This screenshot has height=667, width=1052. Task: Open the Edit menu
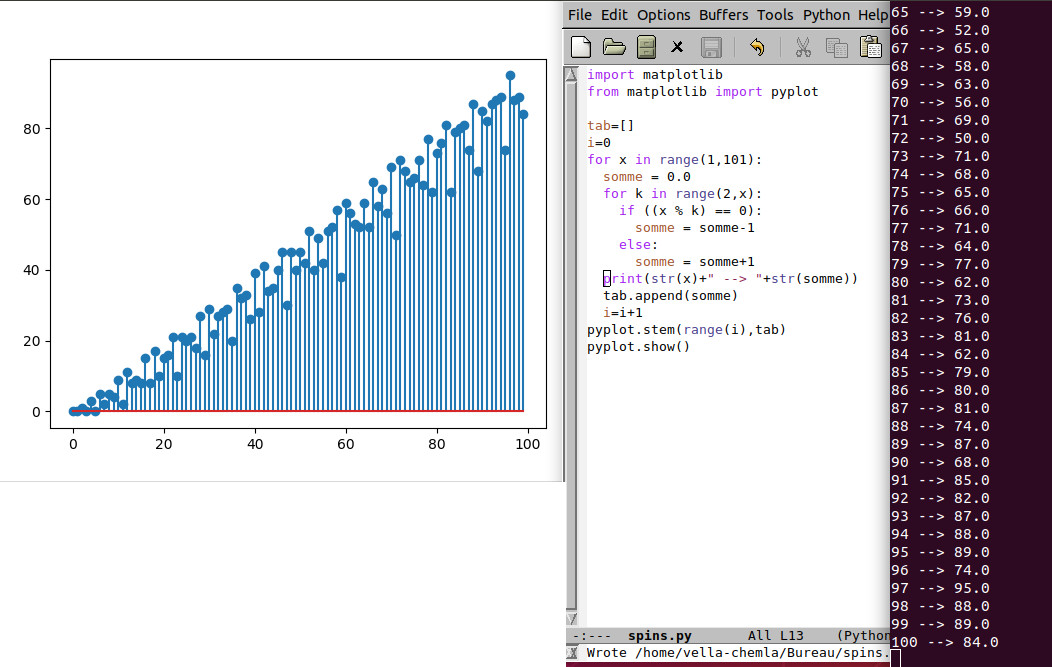pos(614,15)
